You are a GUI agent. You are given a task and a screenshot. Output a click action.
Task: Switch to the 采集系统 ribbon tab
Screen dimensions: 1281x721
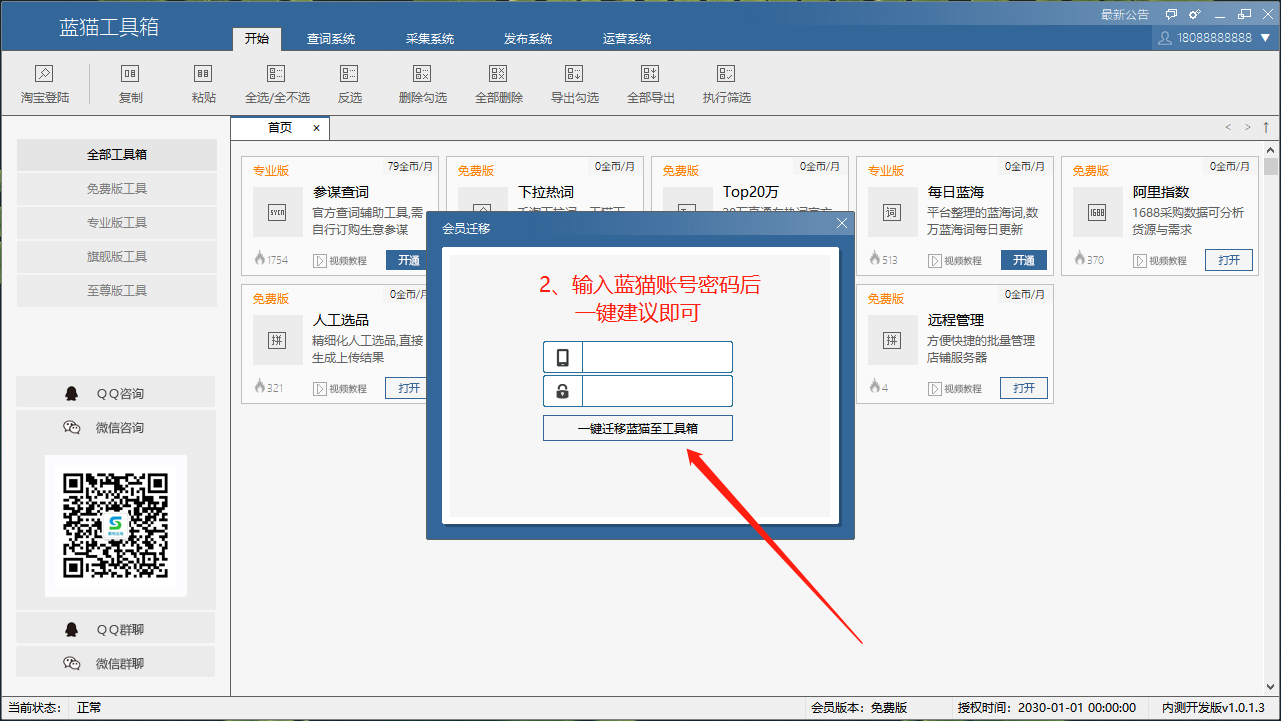coord(430,39)
